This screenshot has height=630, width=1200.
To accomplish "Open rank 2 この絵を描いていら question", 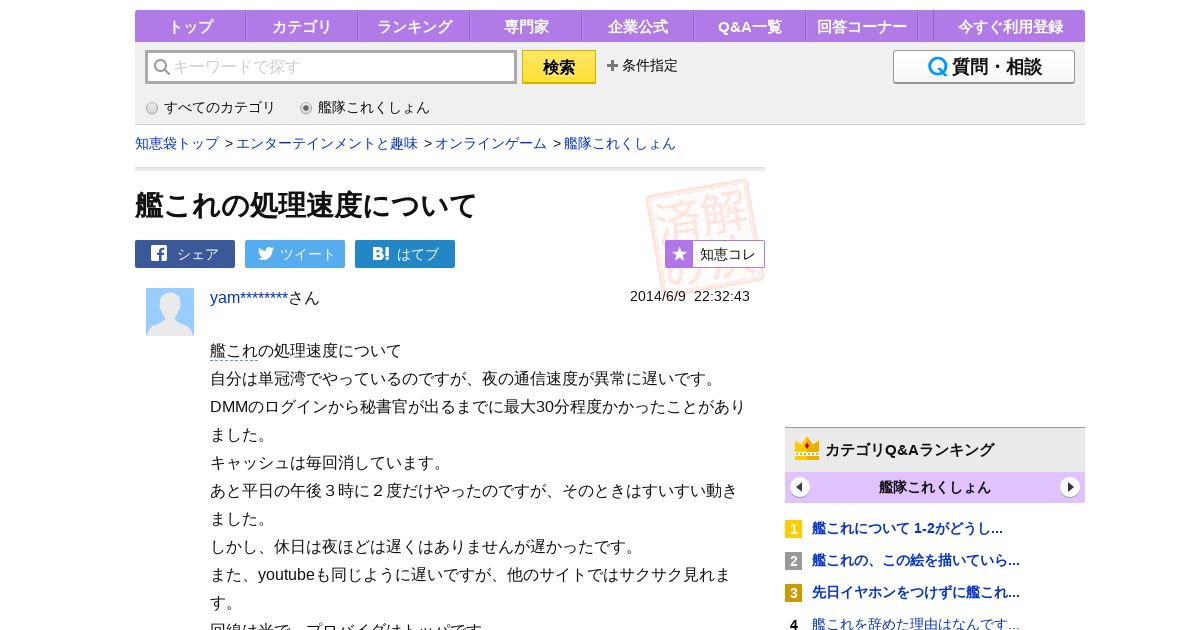I will tap(916, 560).
